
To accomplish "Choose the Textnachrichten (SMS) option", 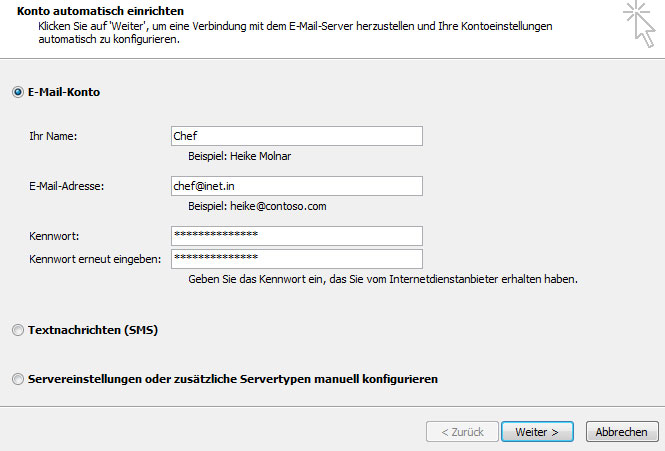I will coord(17,329).
